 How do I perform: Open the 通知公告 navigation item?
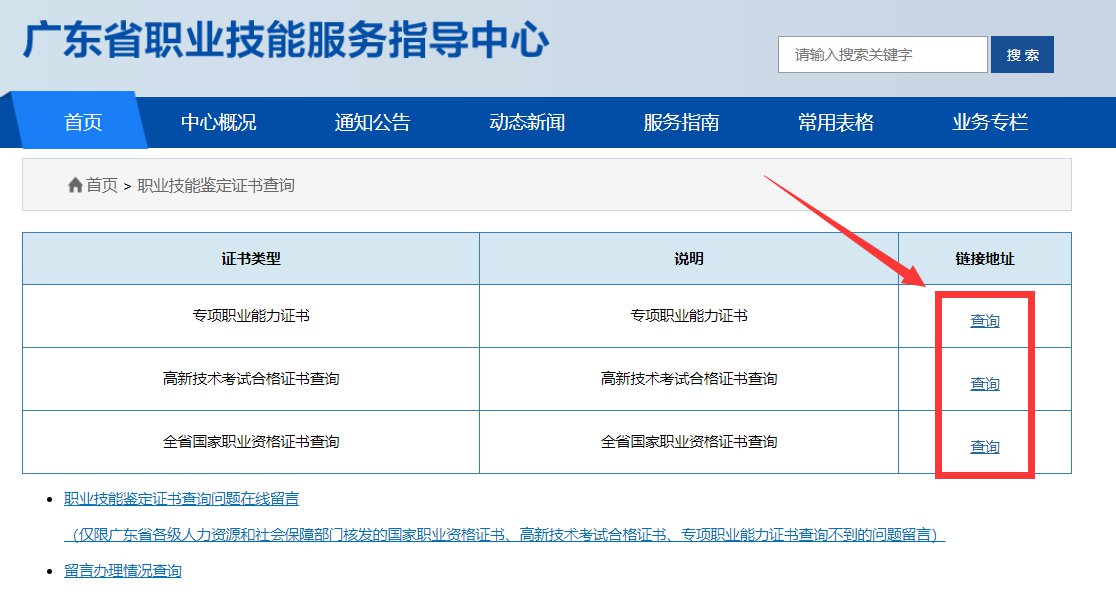[x=372, y=122]
